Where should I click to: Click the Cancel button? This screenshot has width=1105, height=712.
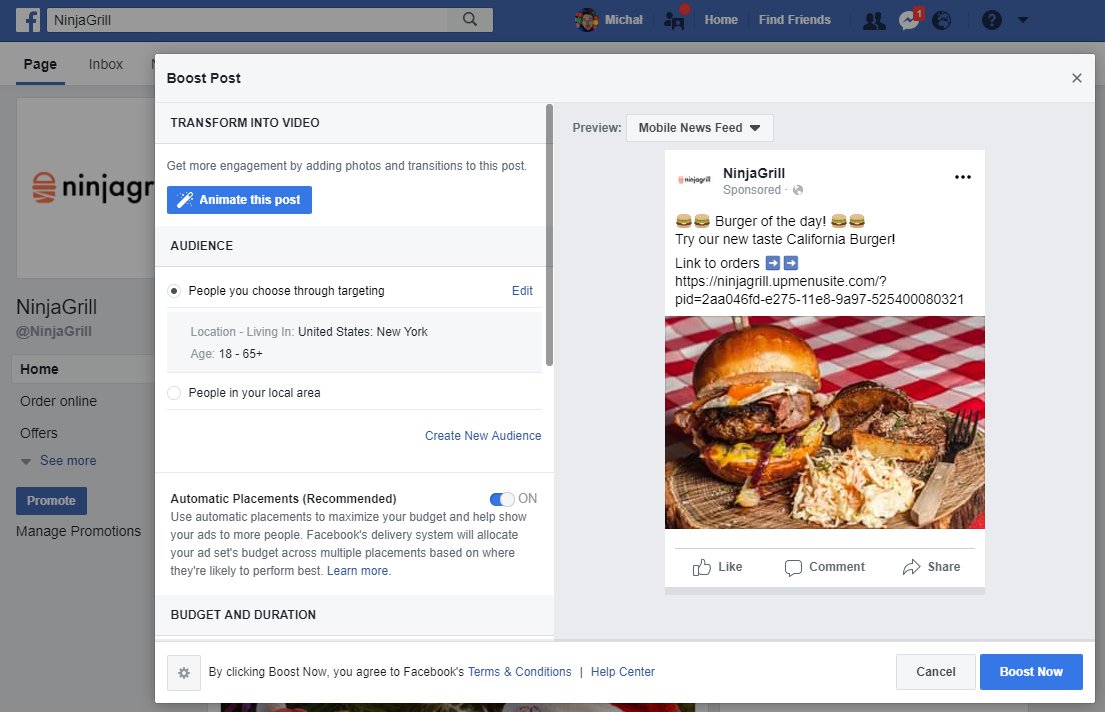935,672
